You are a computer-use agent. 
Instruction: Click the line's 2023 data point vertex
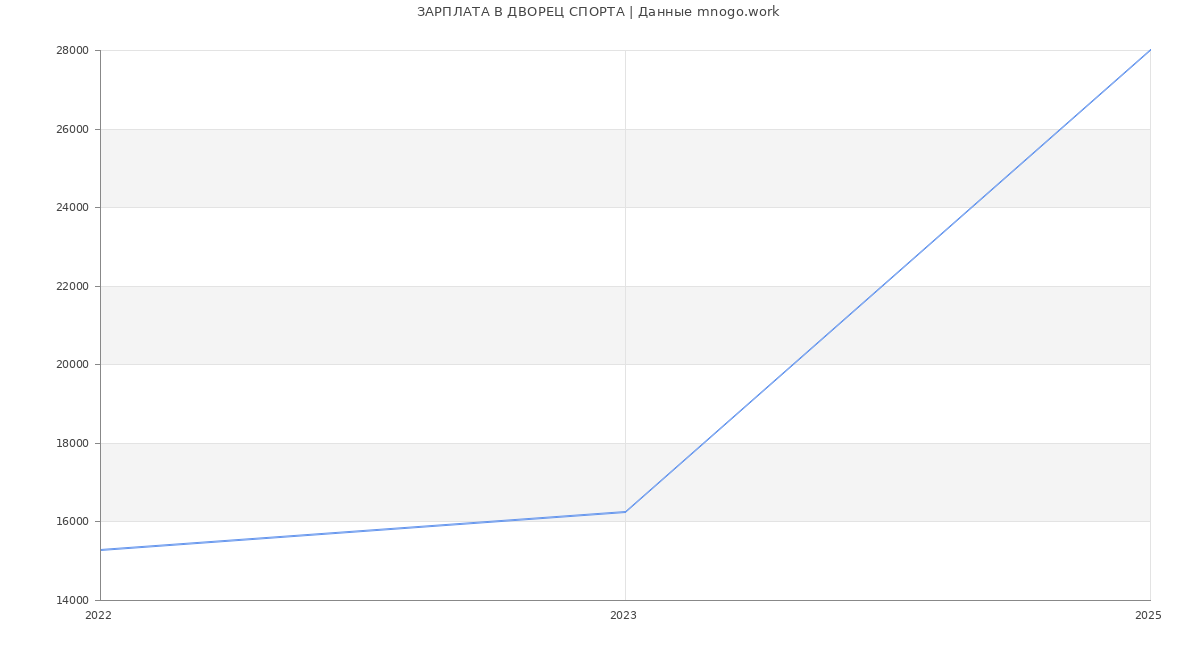pos(625,512)
